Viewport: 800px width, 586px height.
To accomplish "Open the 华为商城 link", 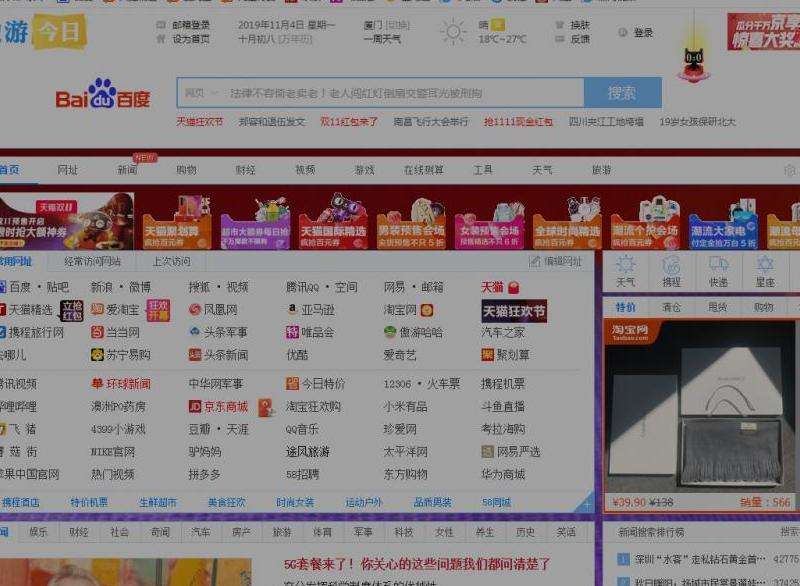I will 503,474.
